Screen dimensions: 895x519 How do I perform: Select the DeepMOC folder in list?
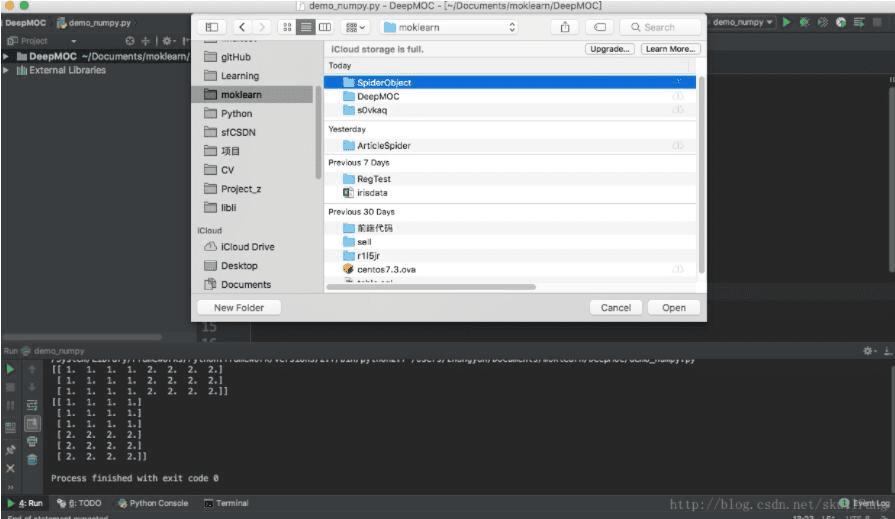click(510, 96)
